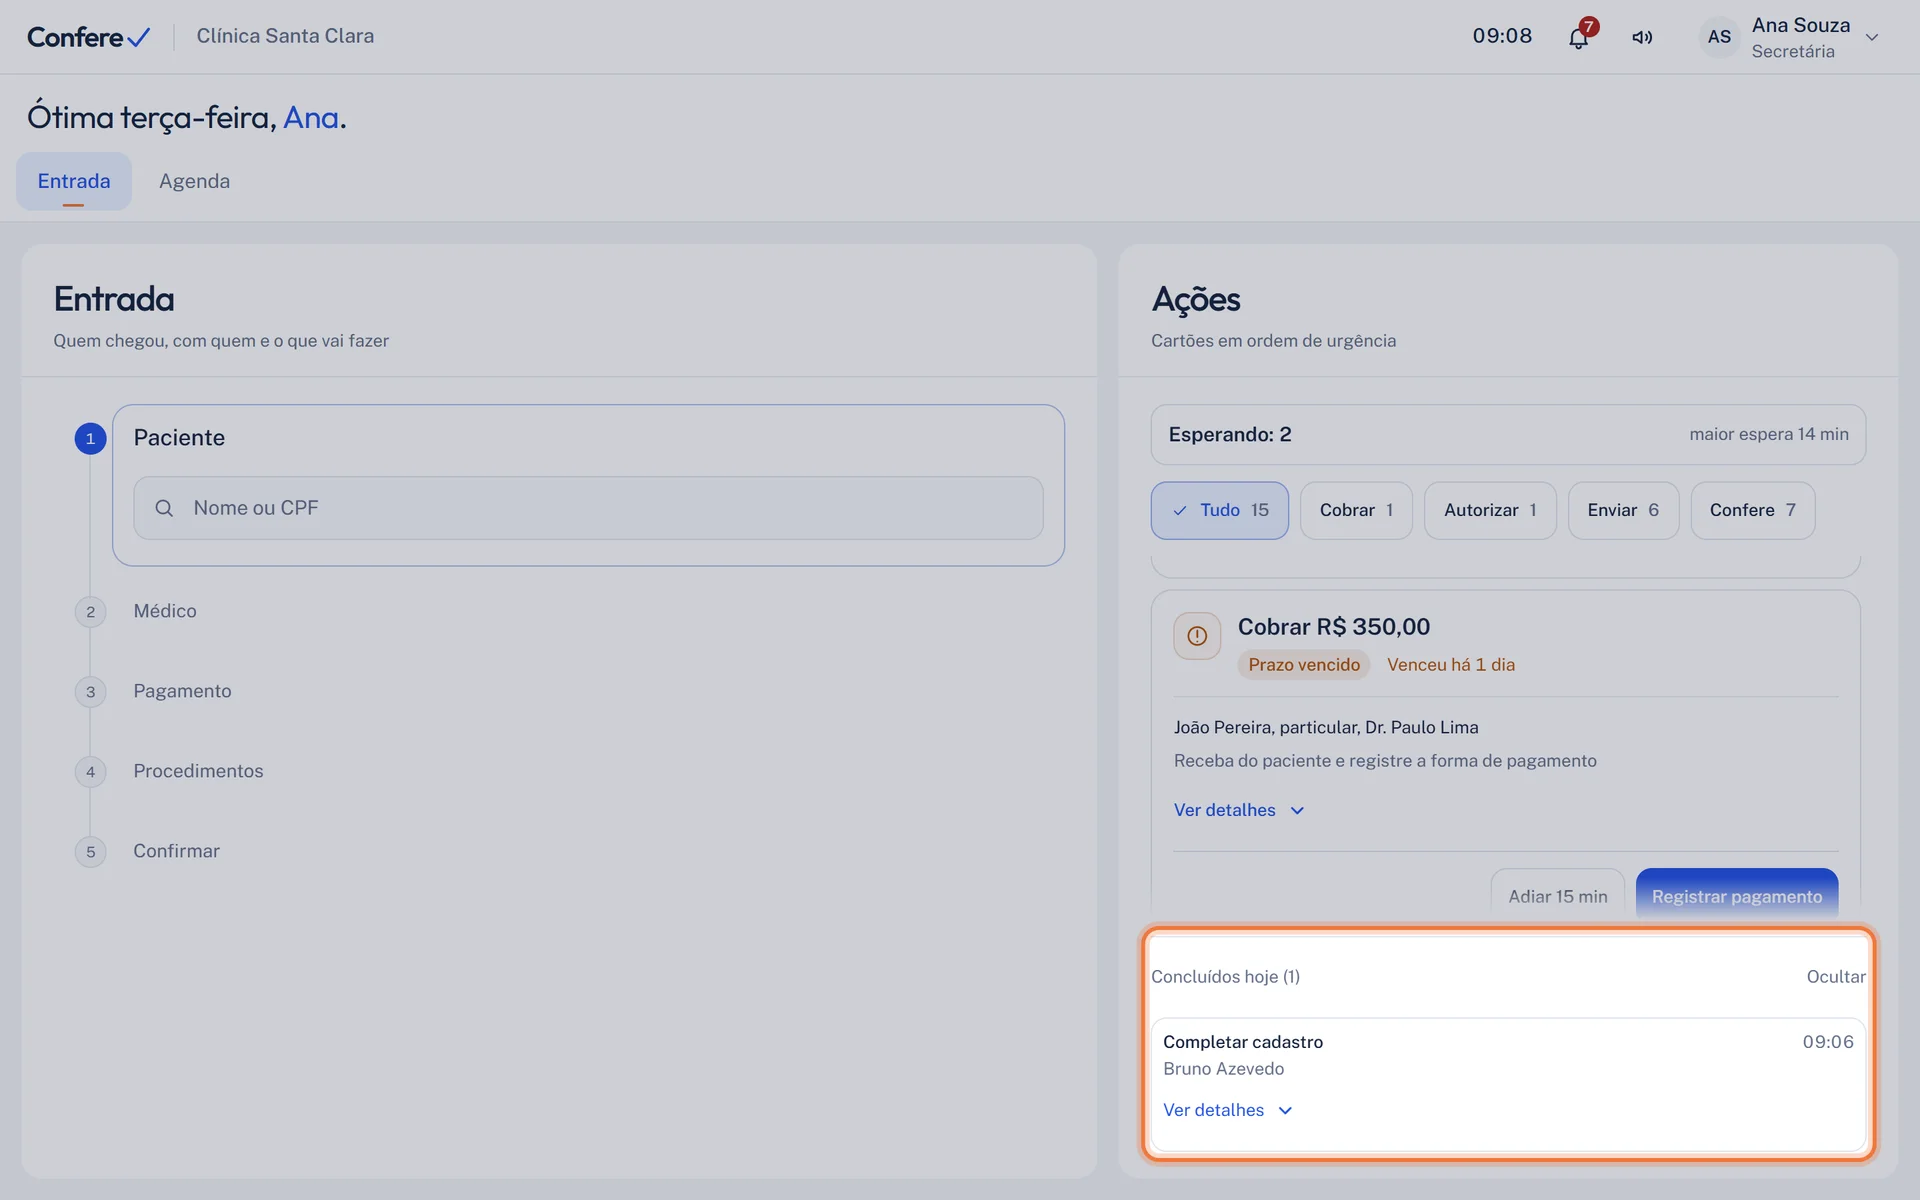
Task: Click the AS user avatar
Action: click(1719, 37)
